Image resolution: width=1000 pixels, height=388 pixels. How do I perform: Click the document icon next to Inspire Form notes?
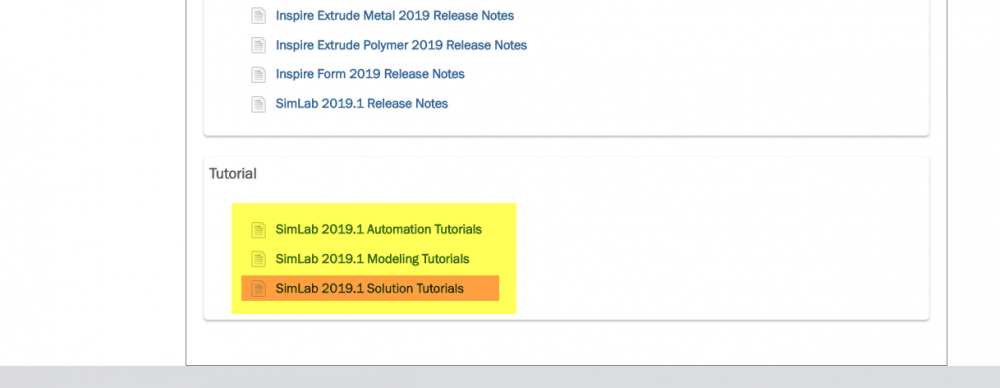pos(258,75)
